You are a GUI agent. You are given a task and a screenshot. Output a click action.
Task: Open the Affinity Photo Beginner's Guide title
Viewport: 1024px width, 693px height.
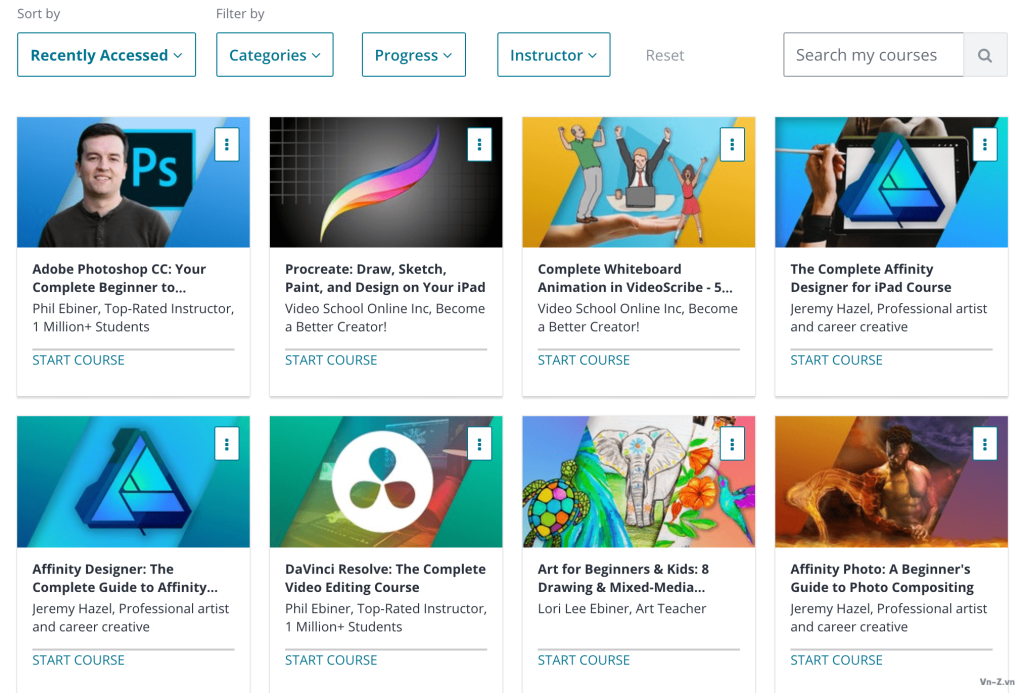(x=882, y=578)
